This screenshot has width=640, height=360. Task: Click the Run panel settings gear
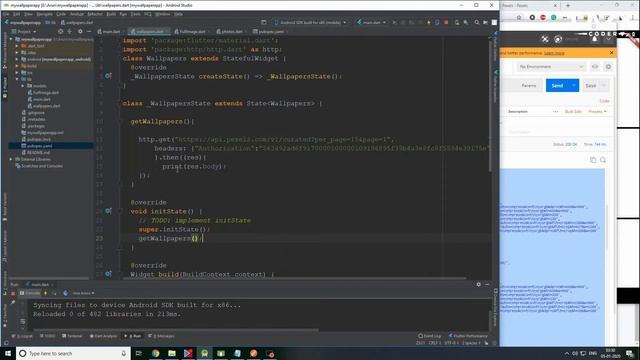point(478,284)
